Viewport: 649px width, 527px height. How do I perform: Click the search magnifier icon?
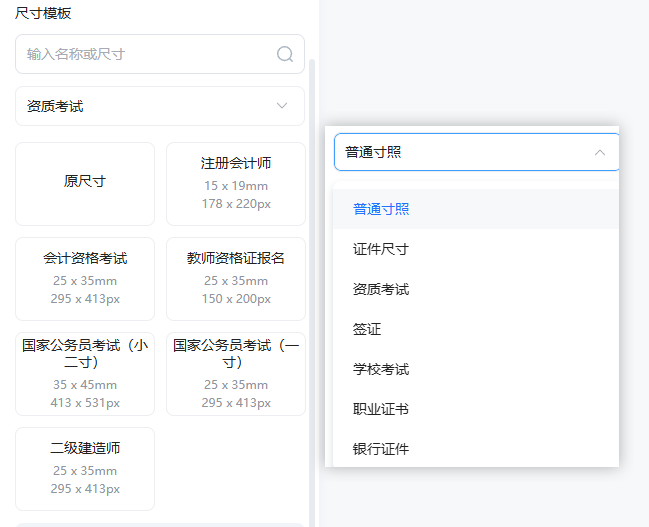(285, 54)
